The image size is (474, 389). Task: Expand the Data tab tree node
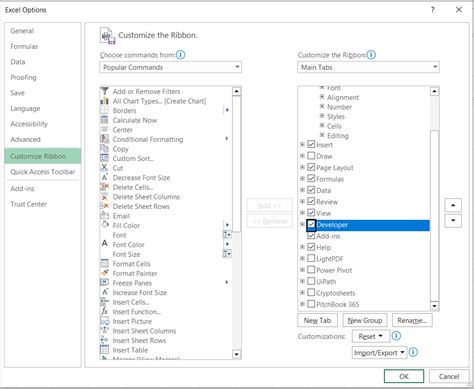[x=302, y=190]
